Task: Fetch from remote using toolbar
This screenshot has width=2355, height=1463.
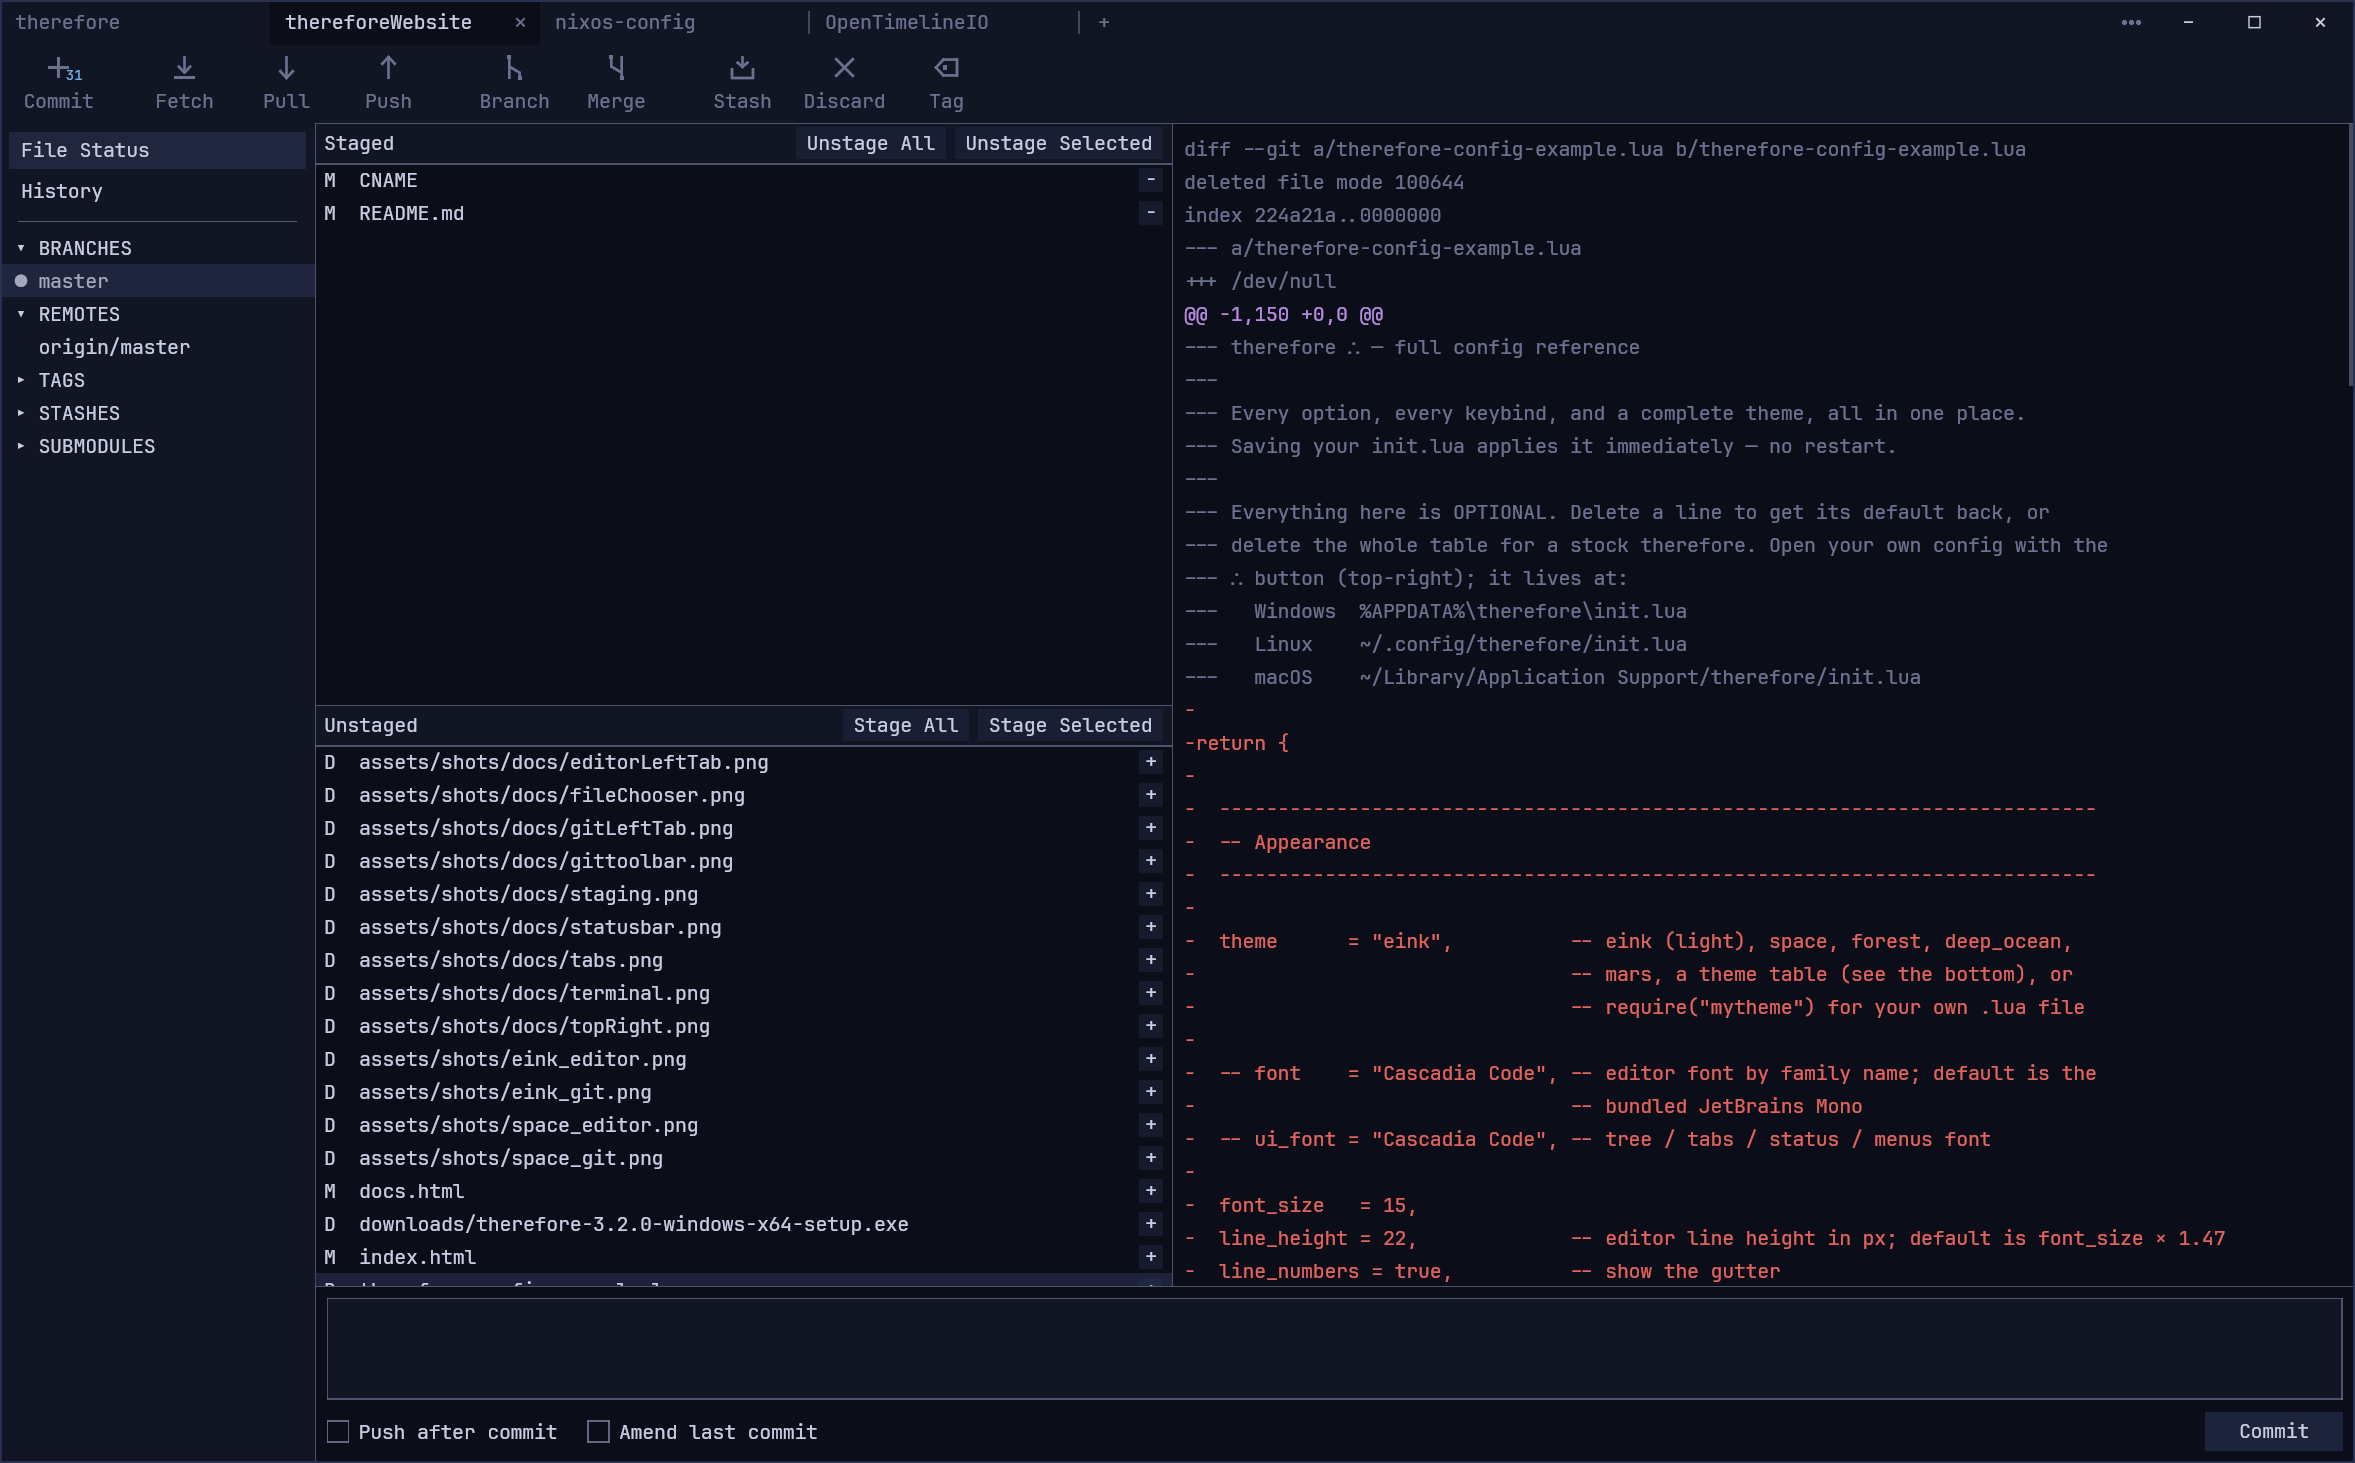Action: [184, 83]
